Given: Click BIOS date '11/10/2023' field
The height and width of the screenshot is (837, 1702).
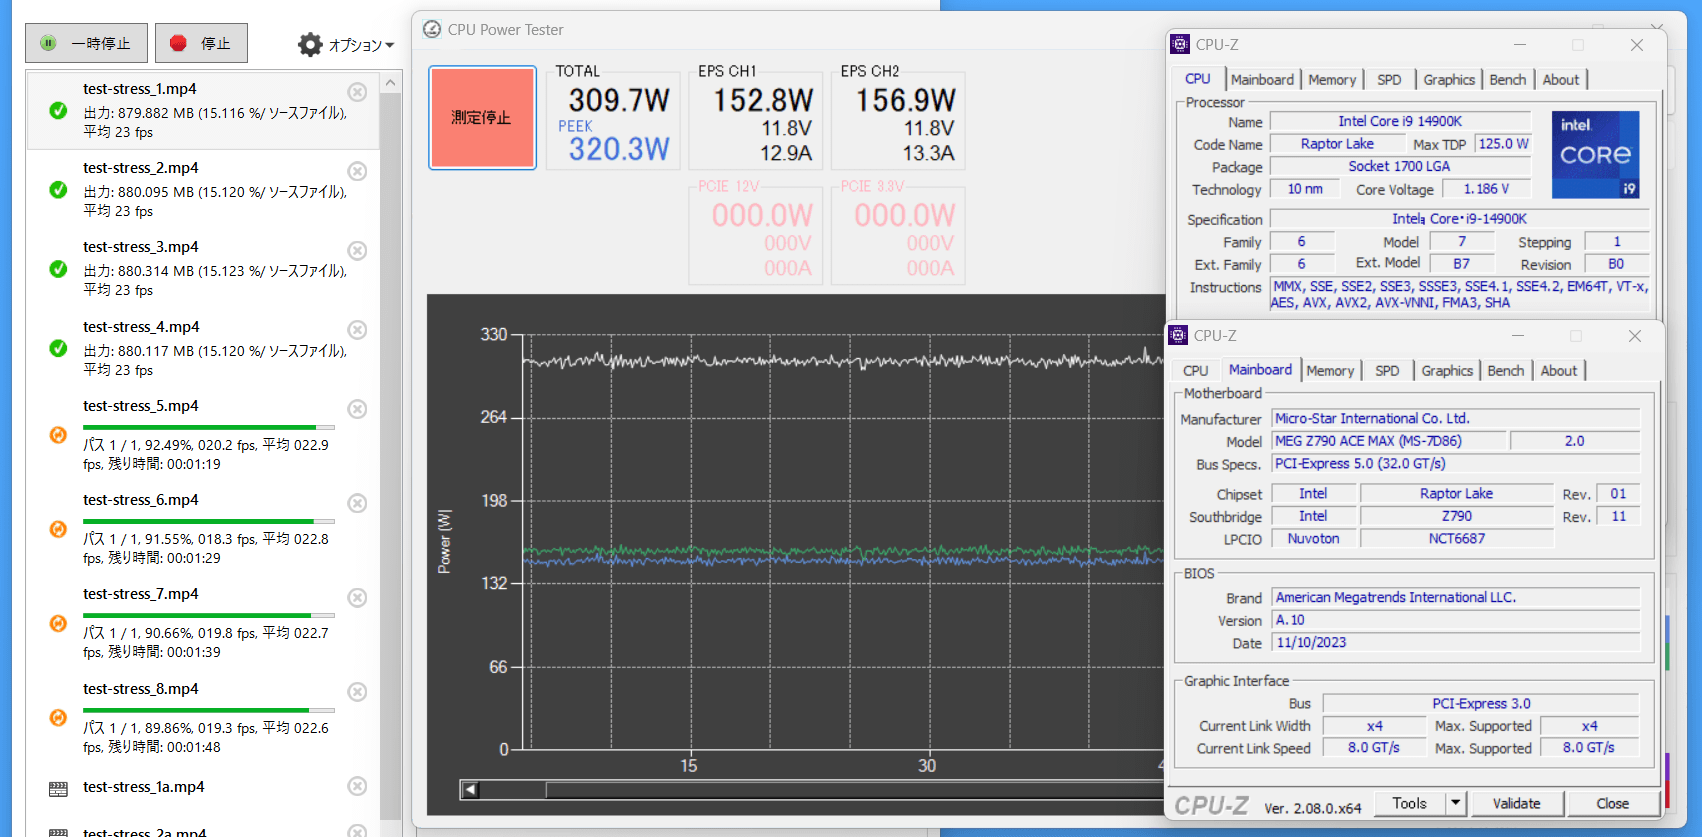Looking at the screenshot, I should (1456, 643).
